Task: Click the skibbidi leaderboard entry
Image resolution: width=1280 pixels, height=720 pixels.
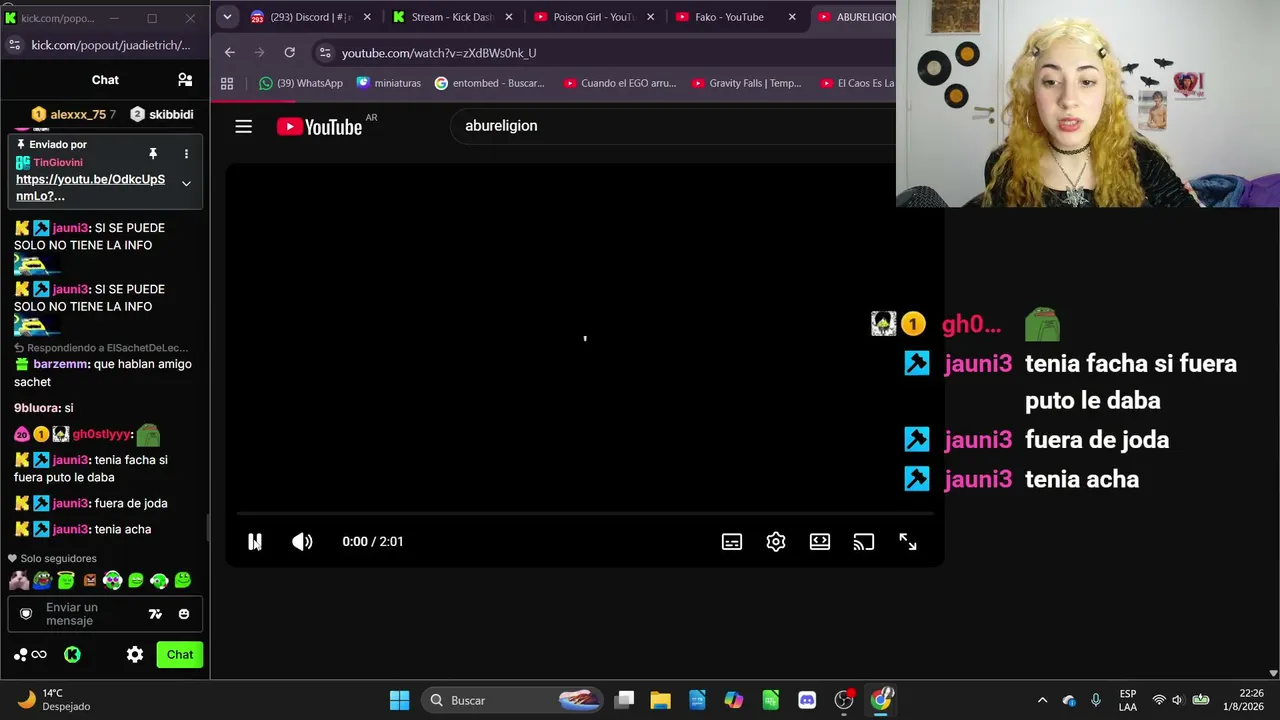Action: [162, 114]
